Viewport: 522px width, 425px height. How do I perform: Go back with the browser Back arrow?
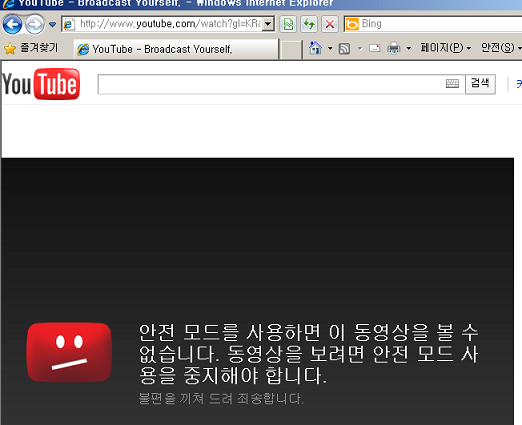12,24
